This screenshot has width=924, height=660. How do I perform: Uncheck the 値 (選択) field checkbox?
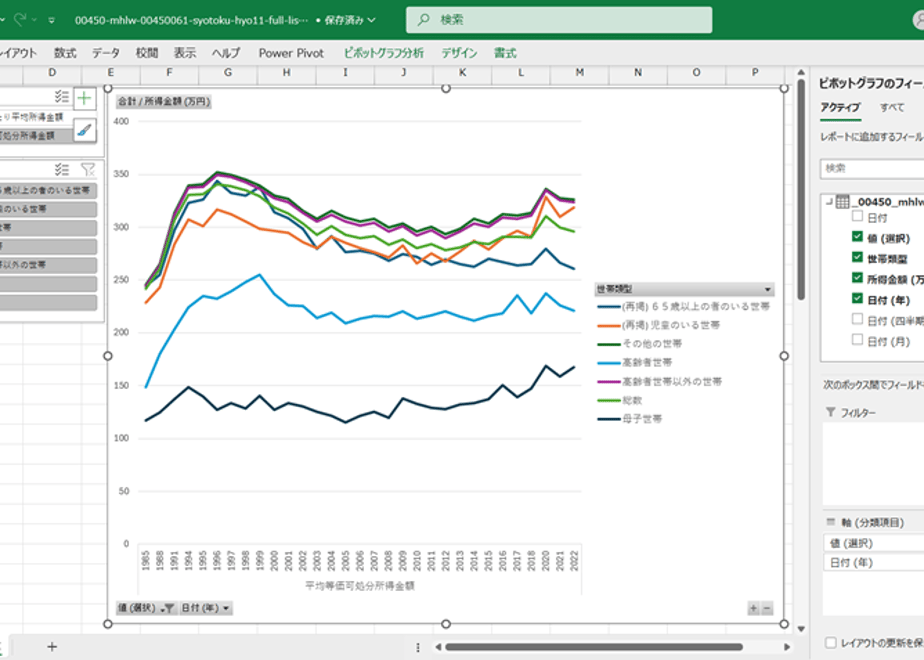click(857, 237)
